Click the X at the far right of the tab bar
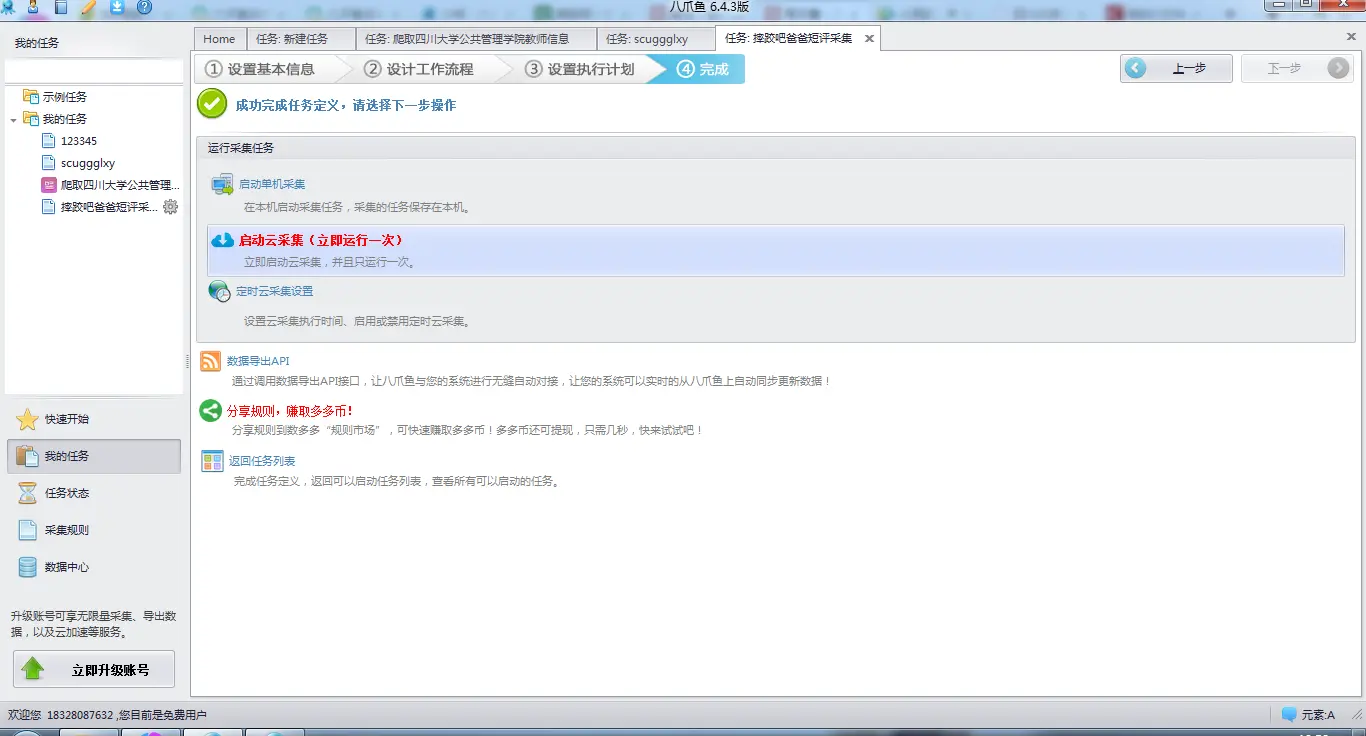The image size is (1366, 736). tap(1351, 36)
